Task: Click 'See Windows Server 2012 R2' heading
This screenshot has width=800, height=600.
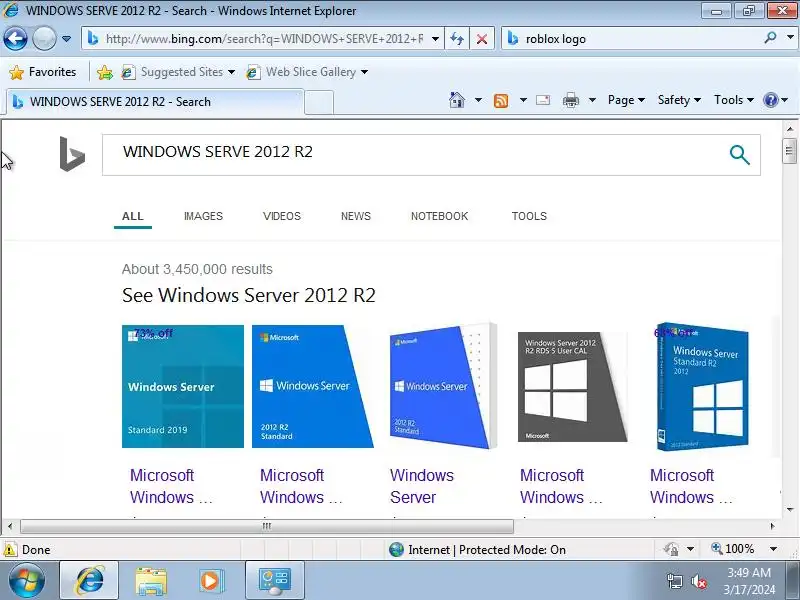Action: pos(248,295)
